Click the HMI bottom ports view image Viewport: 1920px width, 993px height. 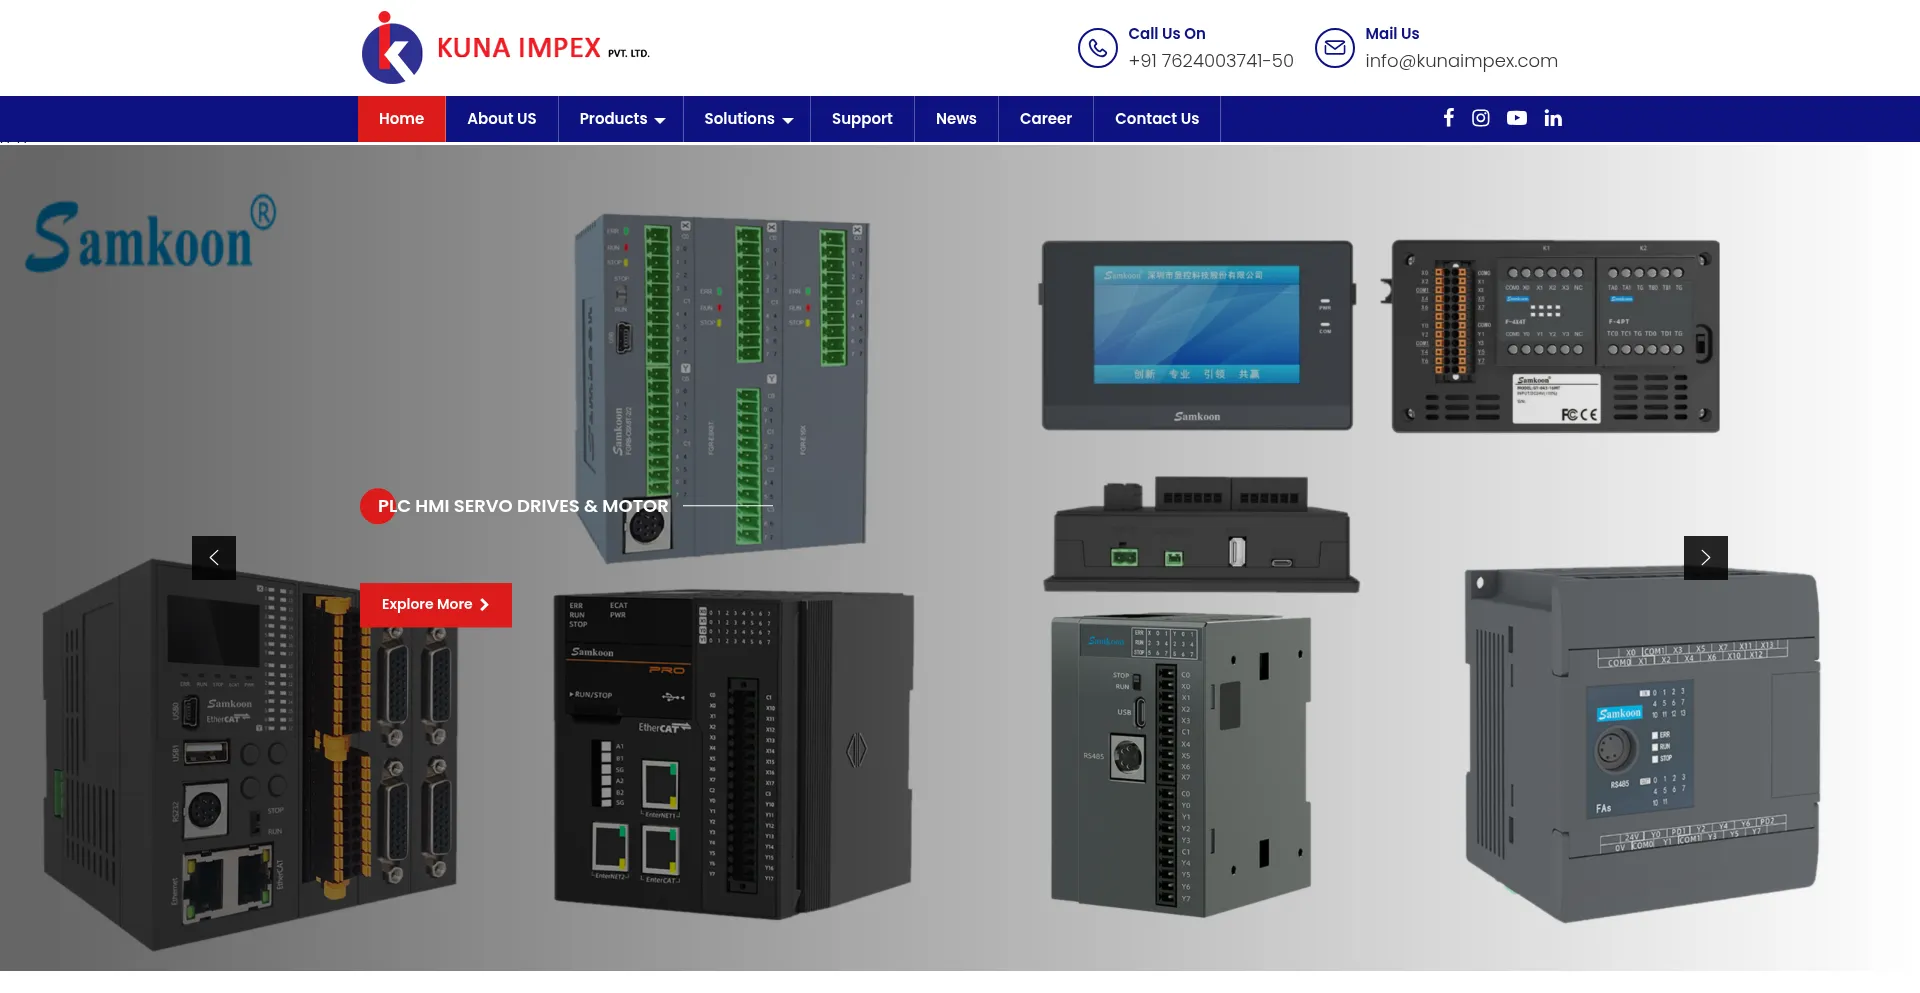tap(1202, 535)
